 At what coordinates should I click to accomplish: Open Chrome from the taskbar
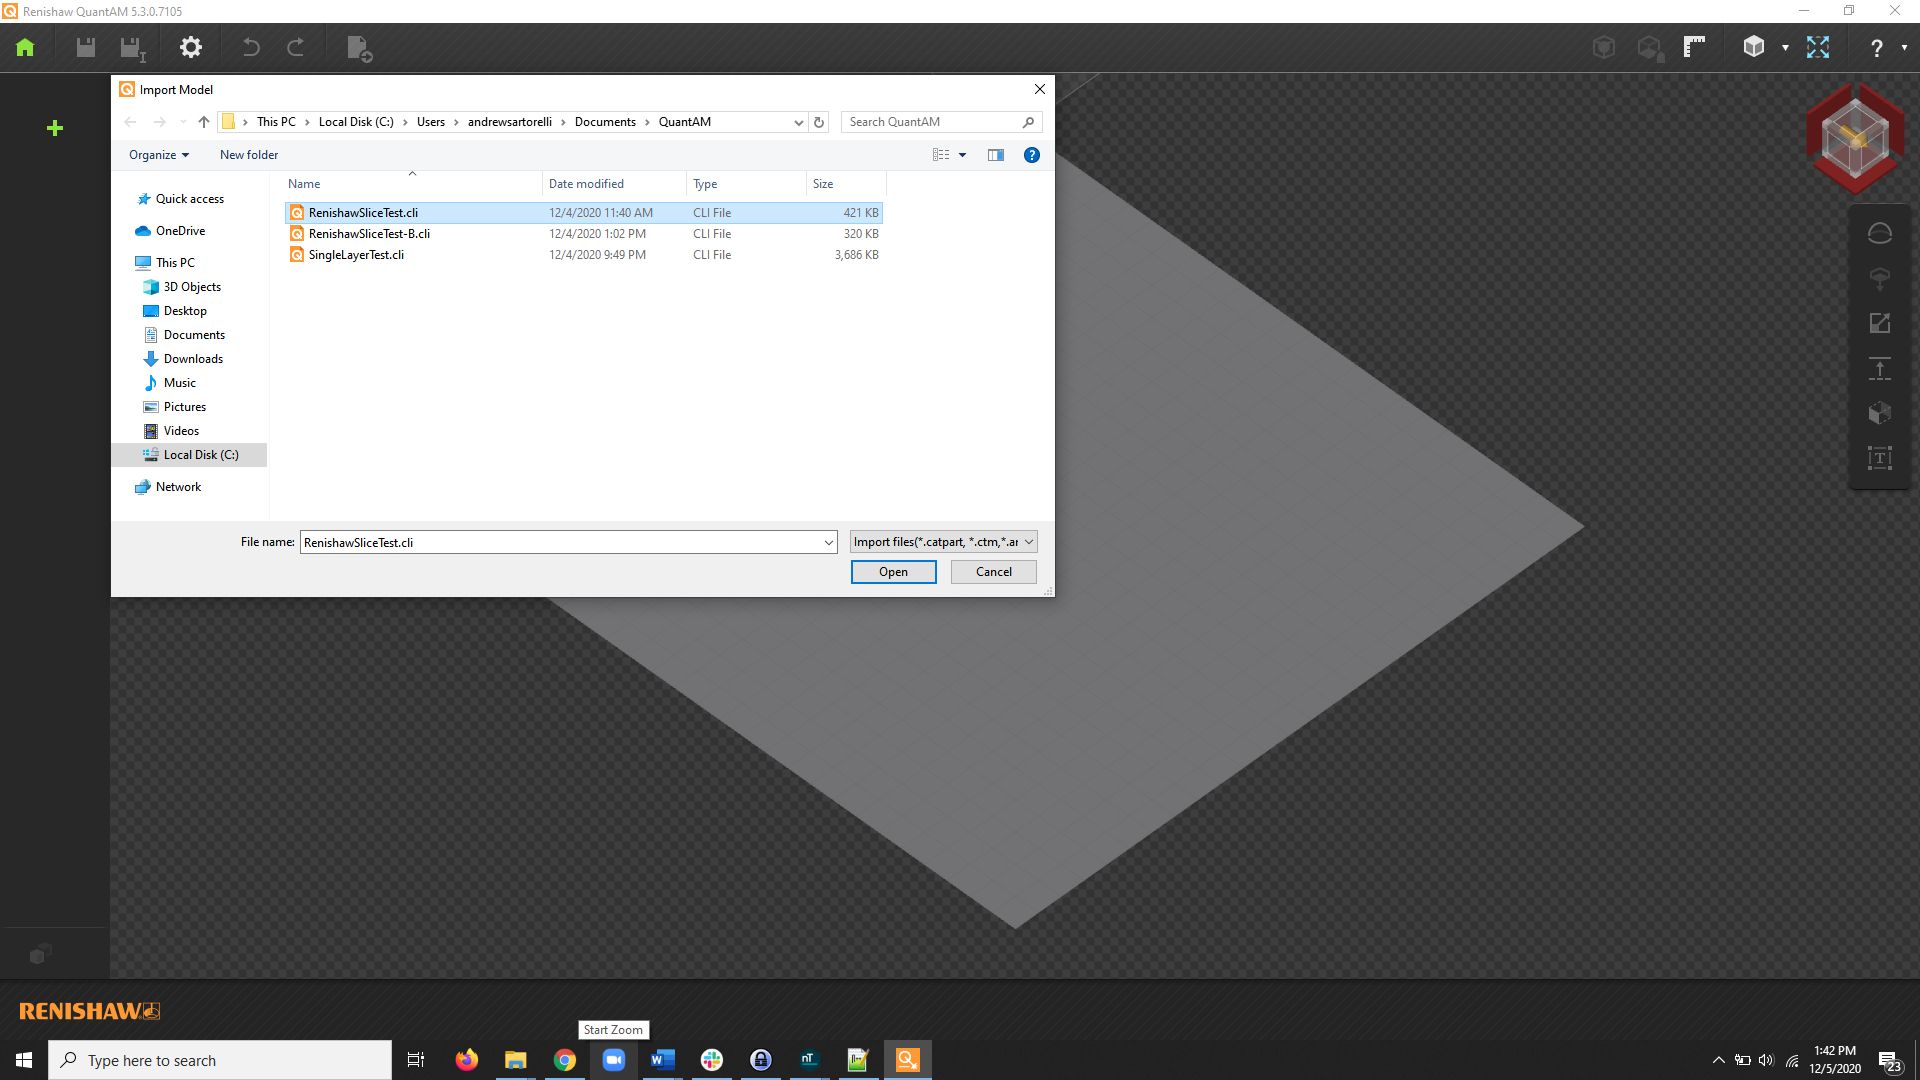pos(565,1060)
